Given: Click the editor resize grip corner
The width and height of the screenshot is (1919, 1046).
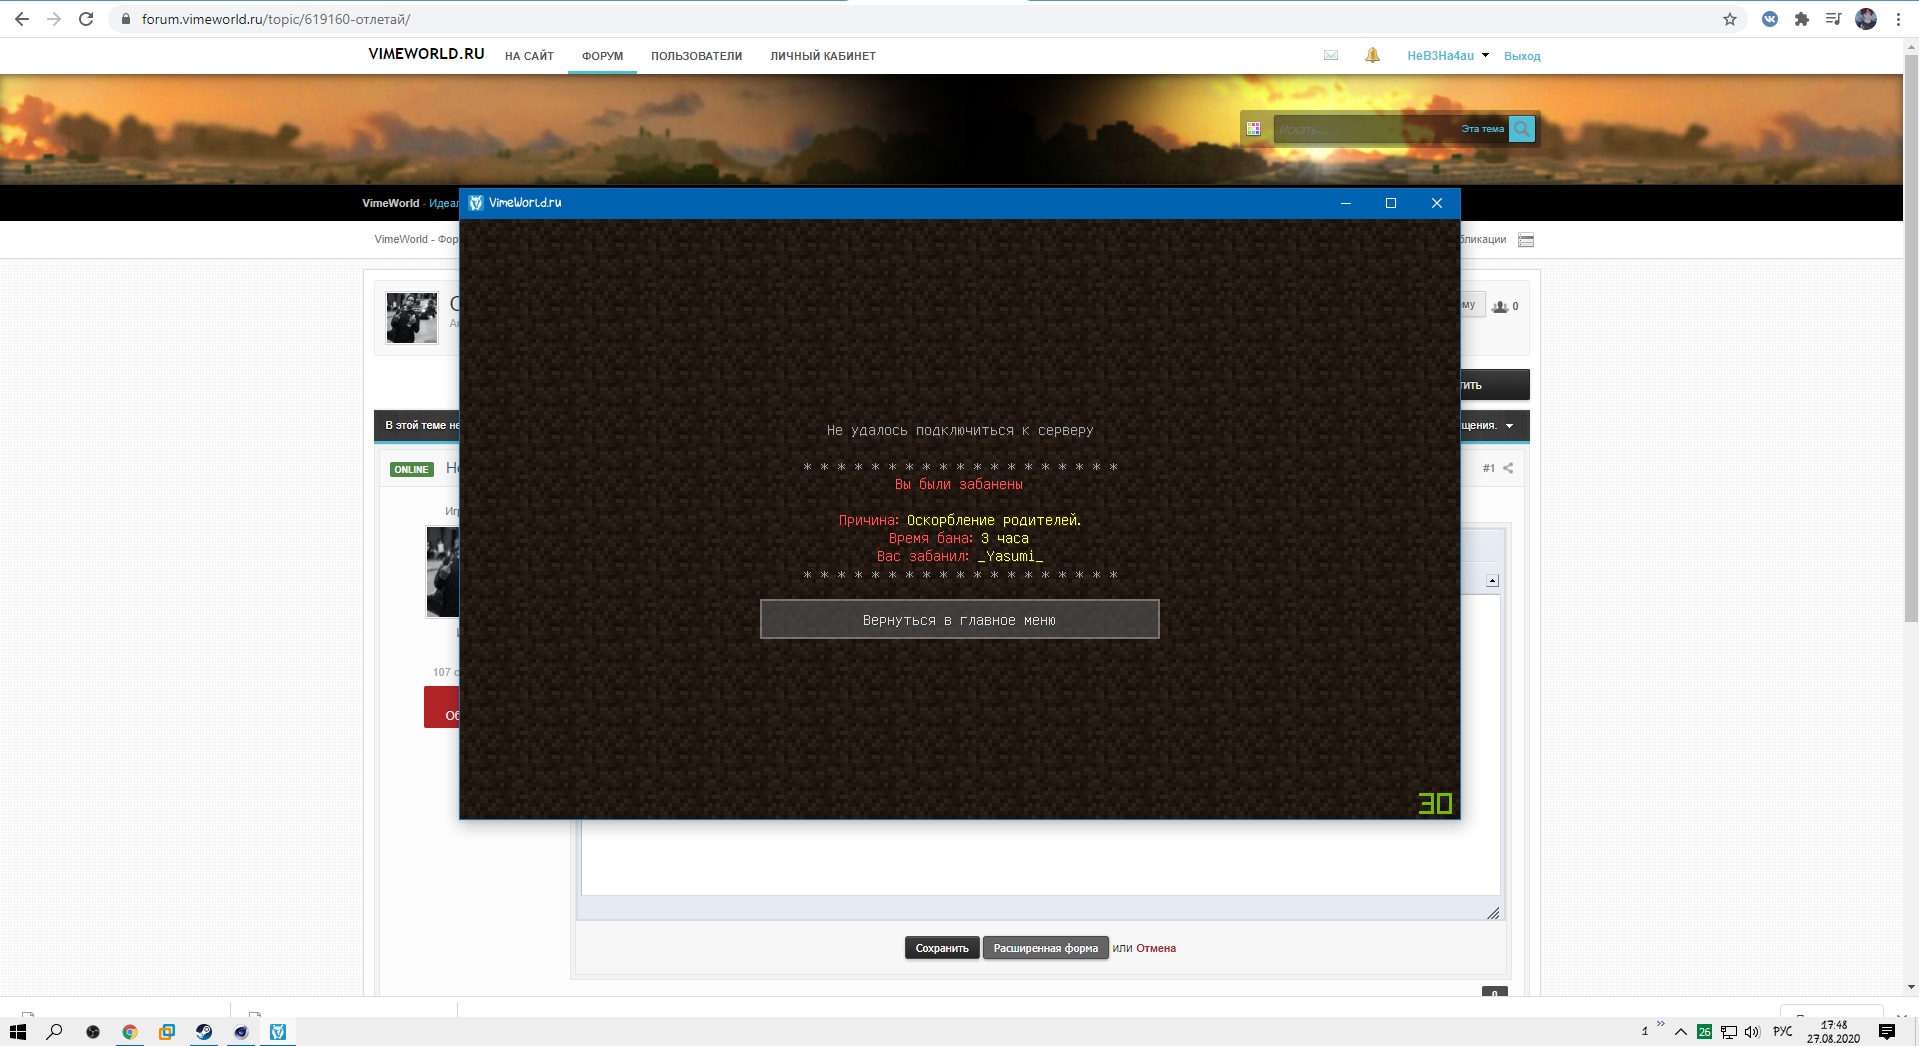Looking at the screenshot, I should coord(1493,913).
